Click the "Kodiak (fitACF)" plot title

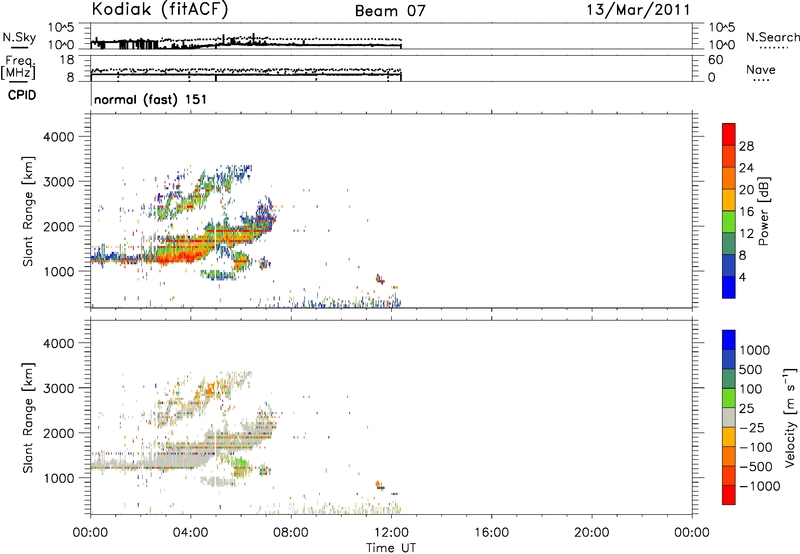(x=160, y=10)
